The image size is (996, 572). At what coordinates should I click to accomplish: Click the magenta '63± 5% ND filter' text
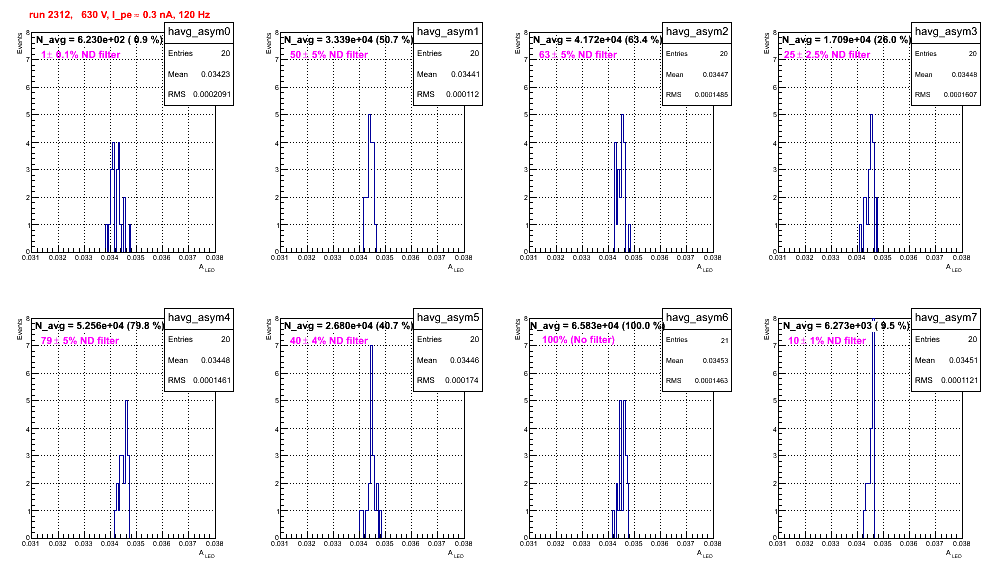(578, 55)
